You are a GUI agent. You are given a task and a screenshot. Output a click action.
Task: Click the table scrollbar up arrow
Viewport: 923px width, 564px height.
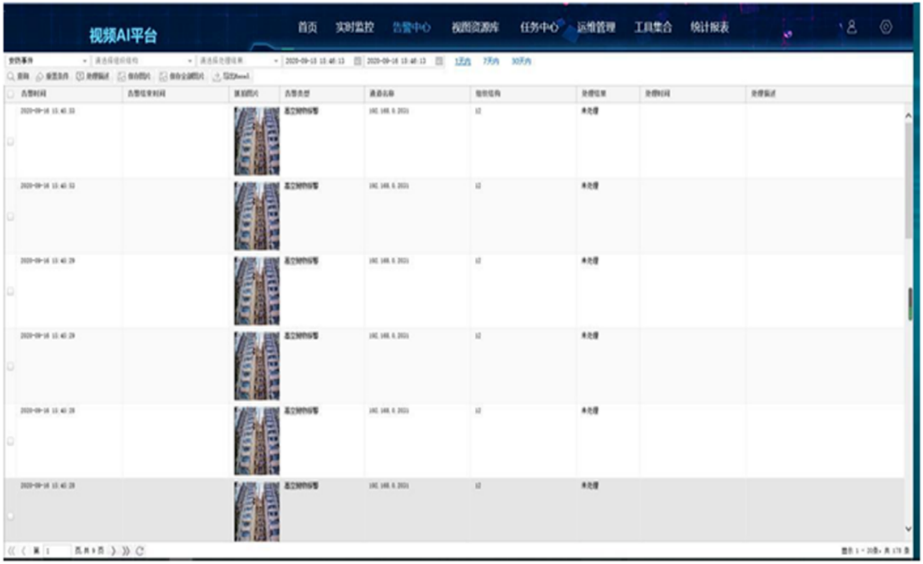[x=908, y=116]
